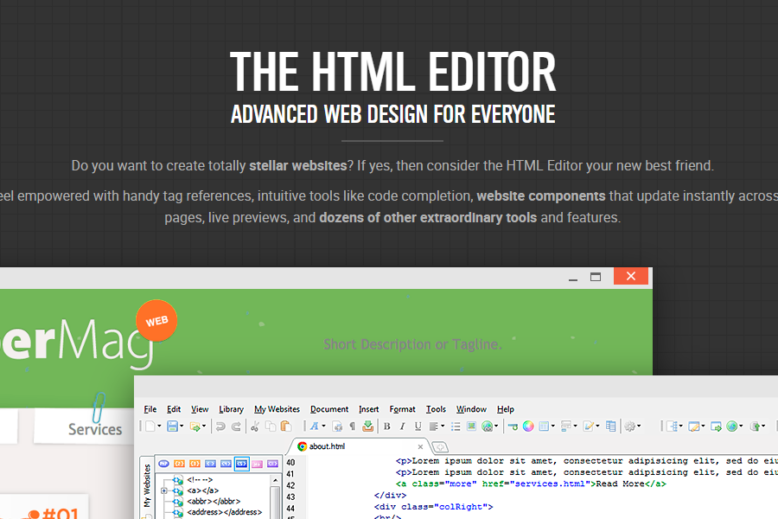Click the purple tag icon in tag panel

click(x=272, y=463)
